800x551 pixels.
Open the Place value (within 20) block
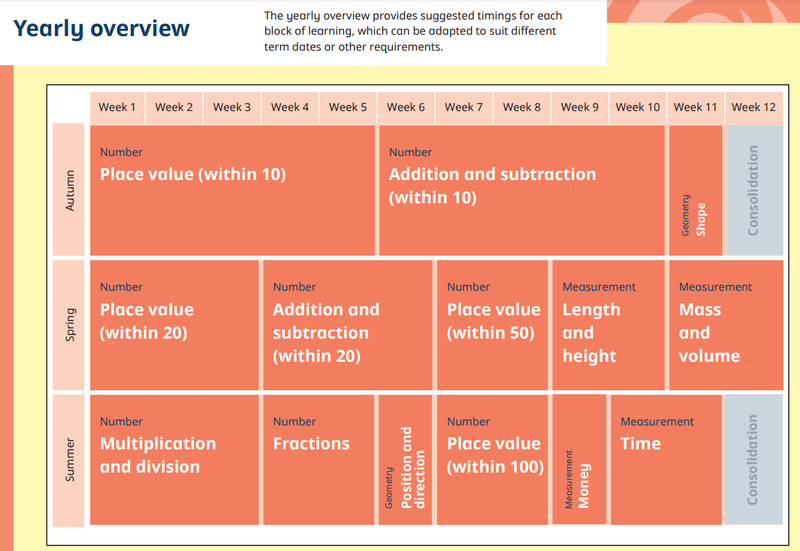coord(174,325)
